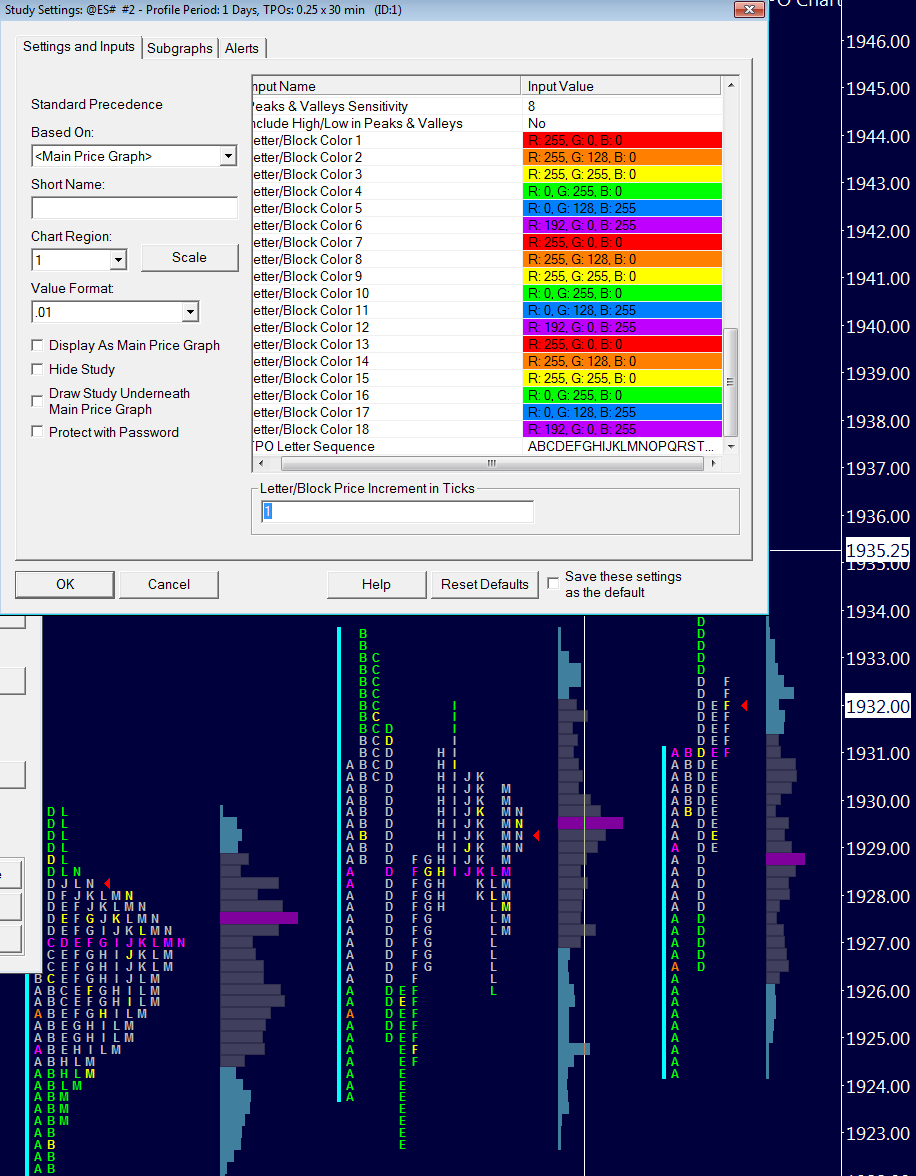Click the horizontal scrollbar right arrow
This screenshot has width=916, height=1176.
tap(716, 464)
